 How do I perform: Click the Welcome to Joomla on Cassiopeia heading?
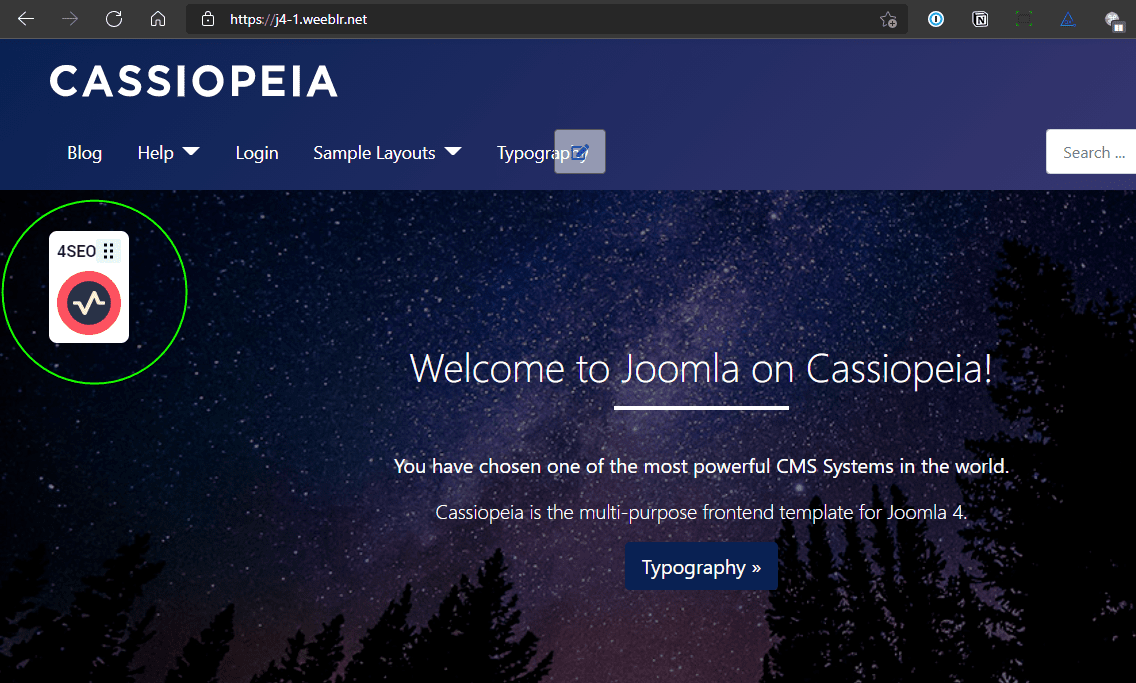[x=701, y=369]
